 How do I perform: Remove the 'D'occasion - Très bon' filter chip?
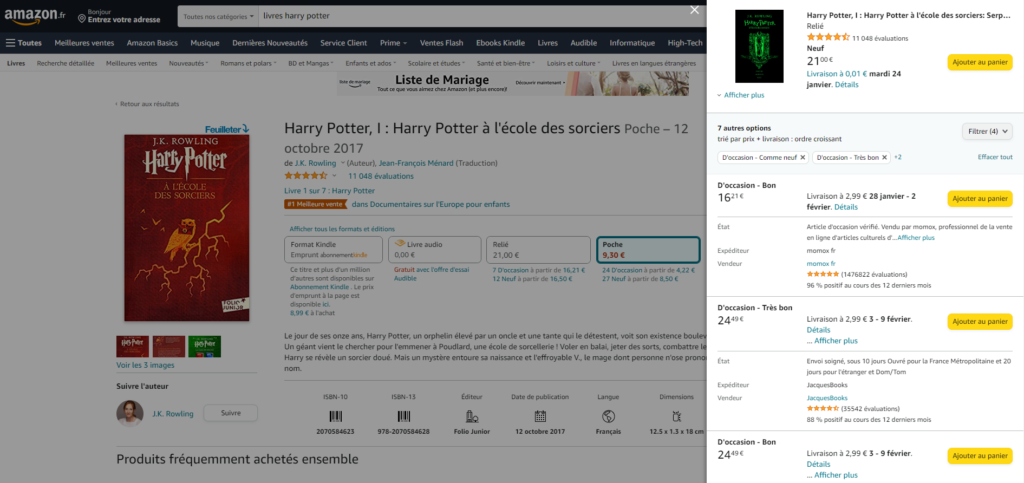(x=885, y=157)
